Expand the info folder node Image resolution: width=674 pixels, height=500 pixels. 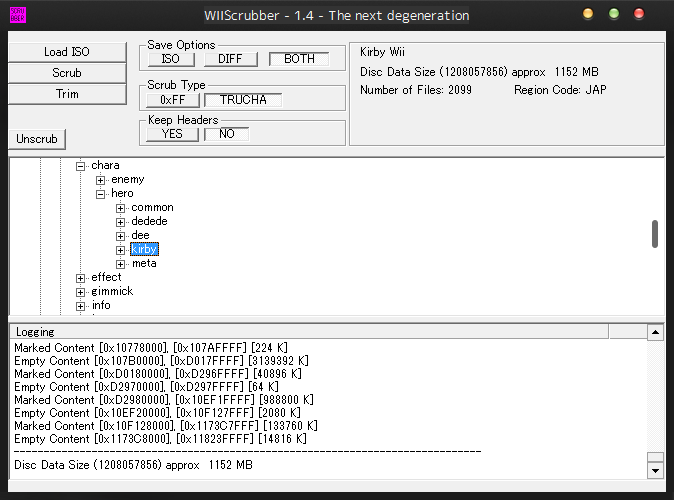click(x=80, y=306)
